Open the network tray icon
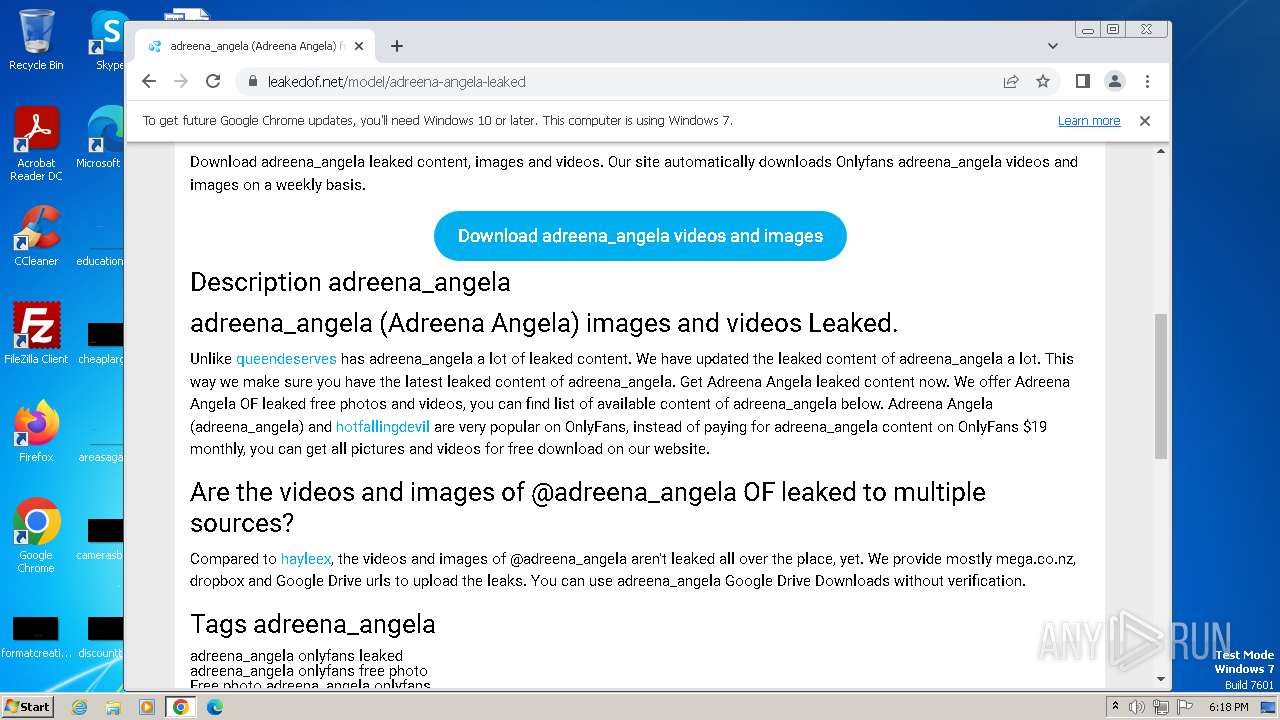Screen dimensions: 1280x720 tap(1161, 707)
